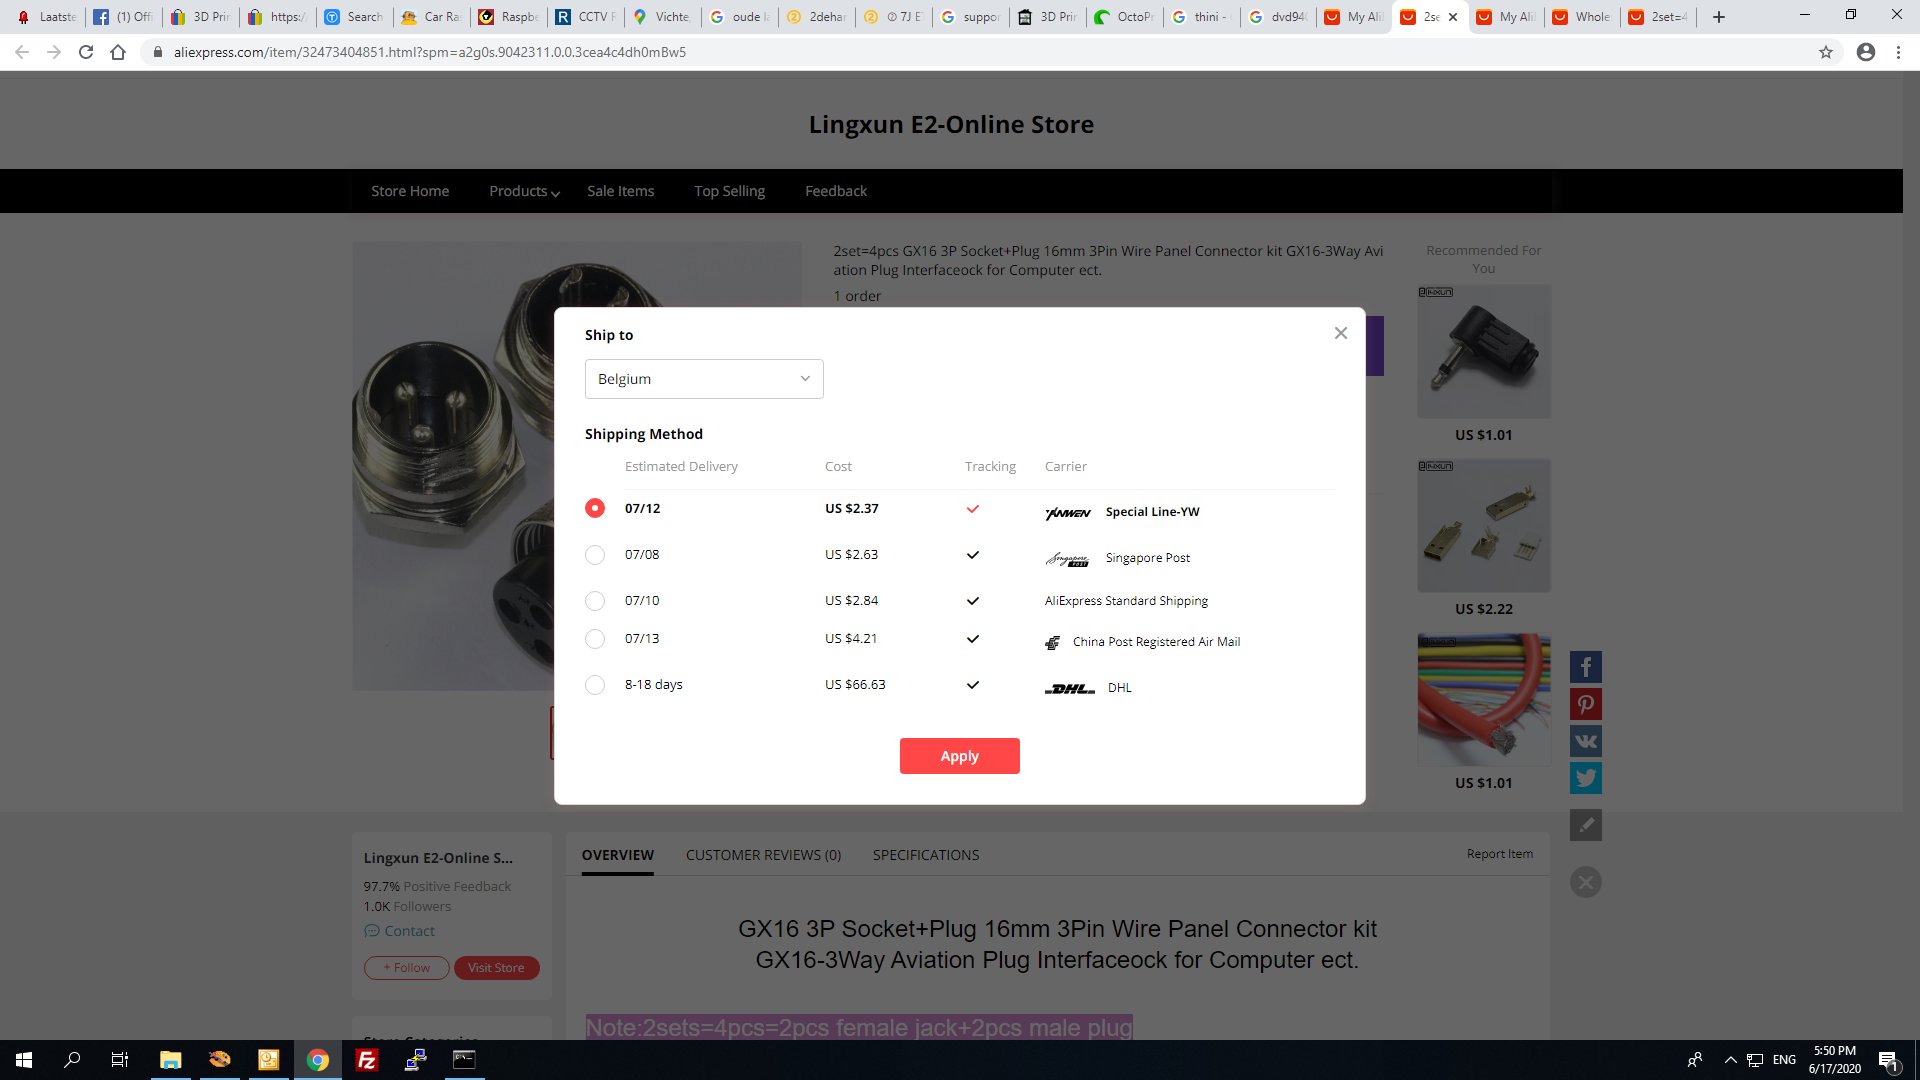The height and width of the screenshot is (1080, 1920).
Task: Pick China Post Registered Air Mail option
Action: [x=595, y=639]
